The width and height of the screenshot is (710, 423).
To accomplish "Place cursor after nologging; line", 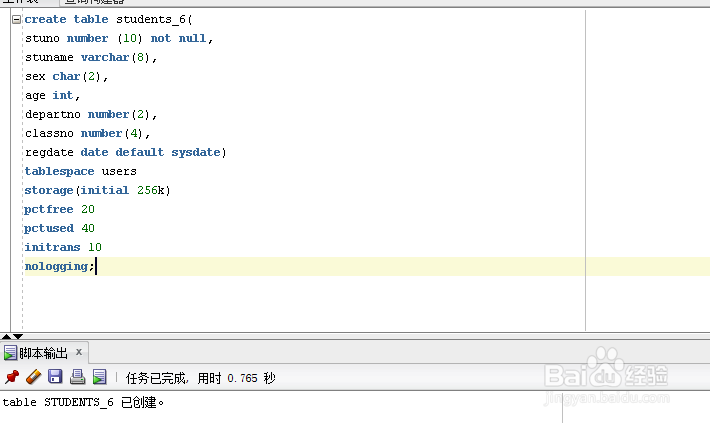I will pyautogui.click(x=96, y=266).
